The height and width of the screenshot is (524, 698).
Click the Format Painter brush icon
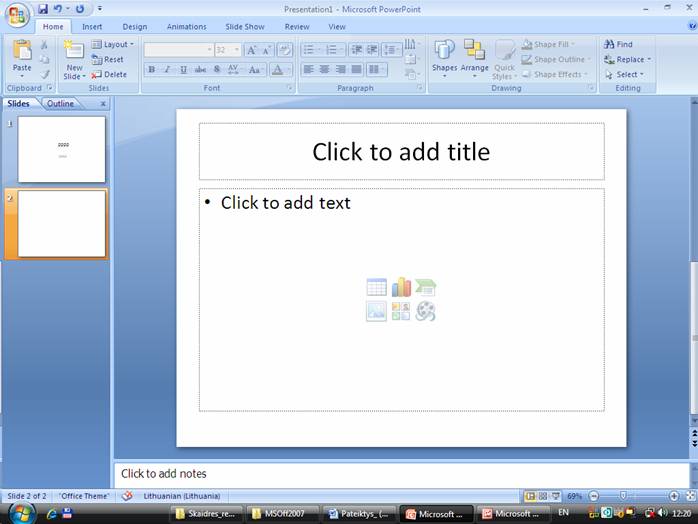(x=45, y=74)
